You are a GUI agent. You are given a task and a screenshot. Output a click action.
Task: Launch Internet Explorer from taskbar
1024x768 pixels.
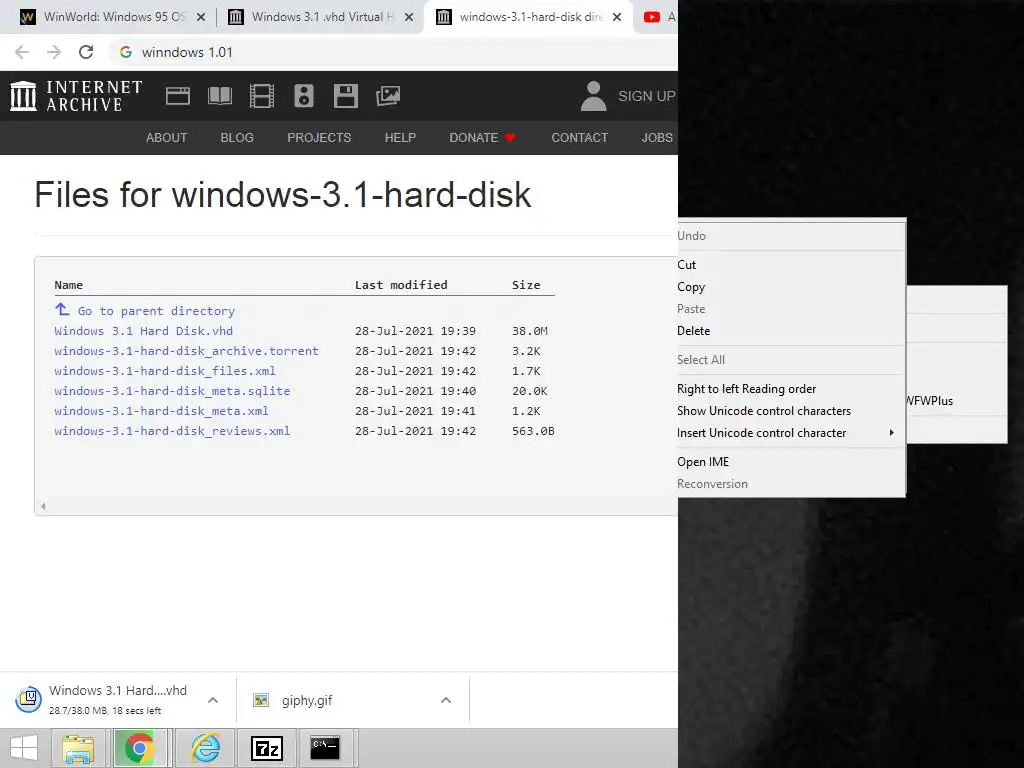tap(206, 748)
